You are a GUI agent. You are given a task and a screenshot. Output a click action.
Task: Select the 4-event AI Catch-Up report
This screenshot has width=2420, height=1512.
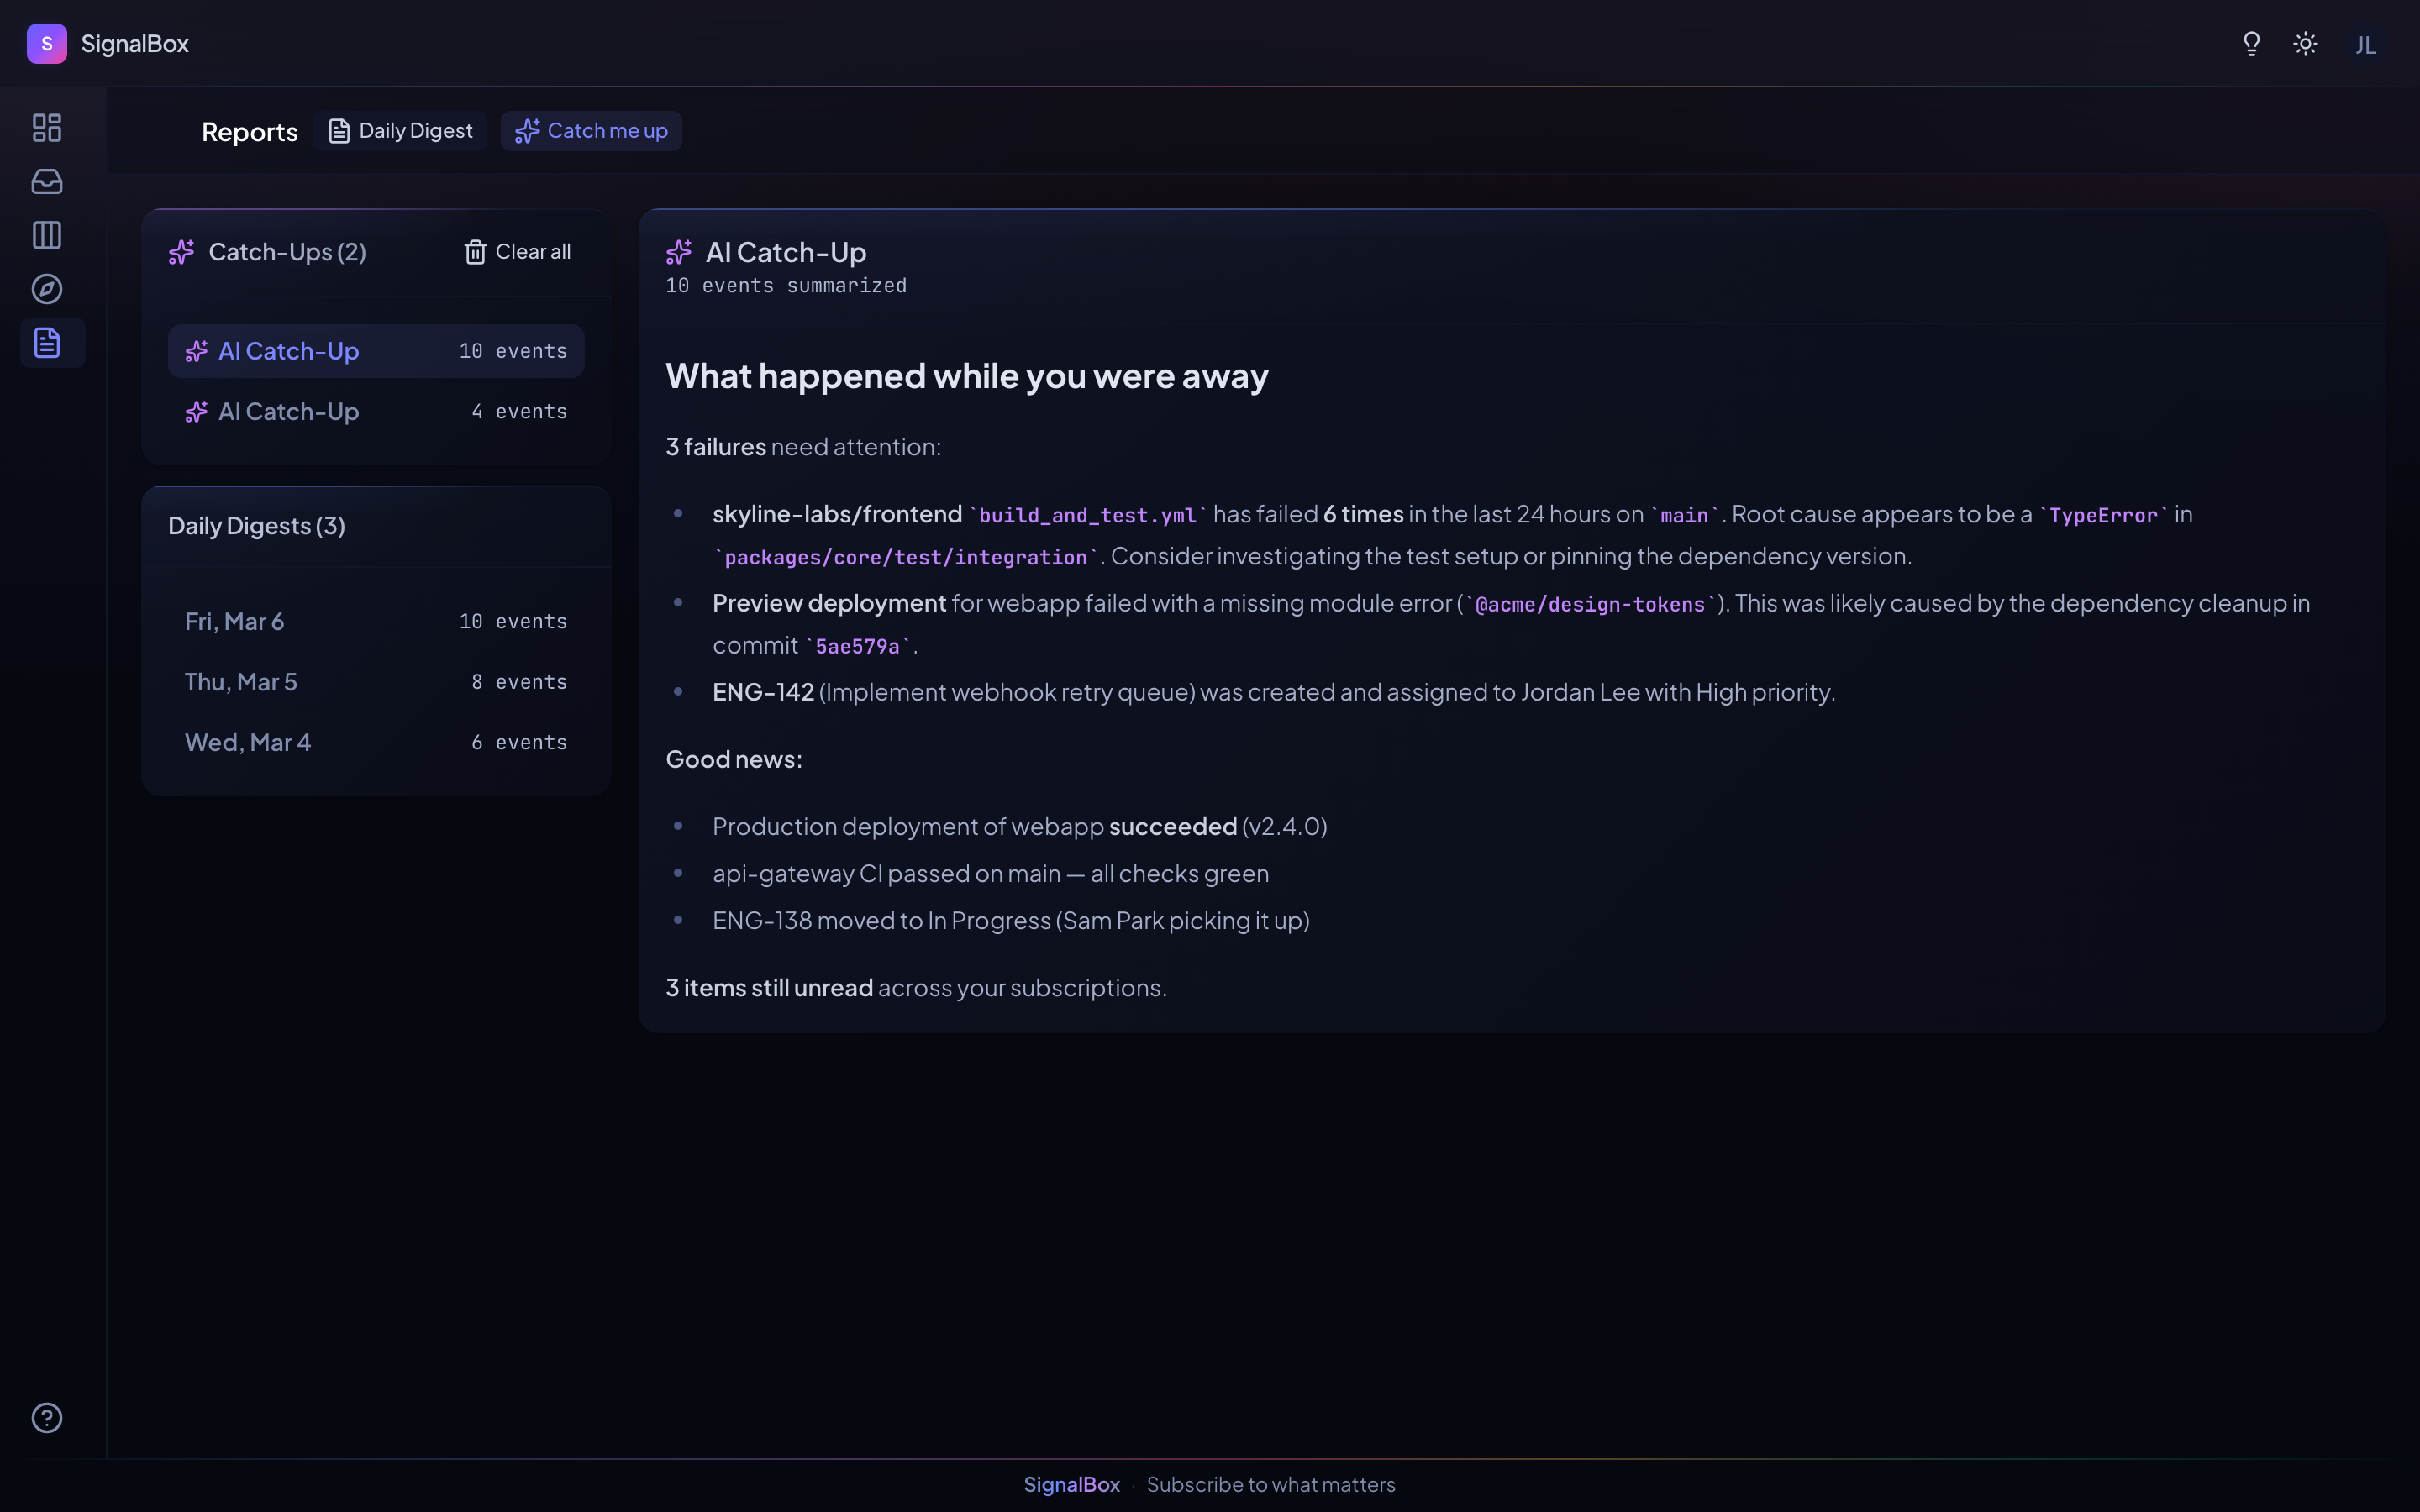(376, 411)
